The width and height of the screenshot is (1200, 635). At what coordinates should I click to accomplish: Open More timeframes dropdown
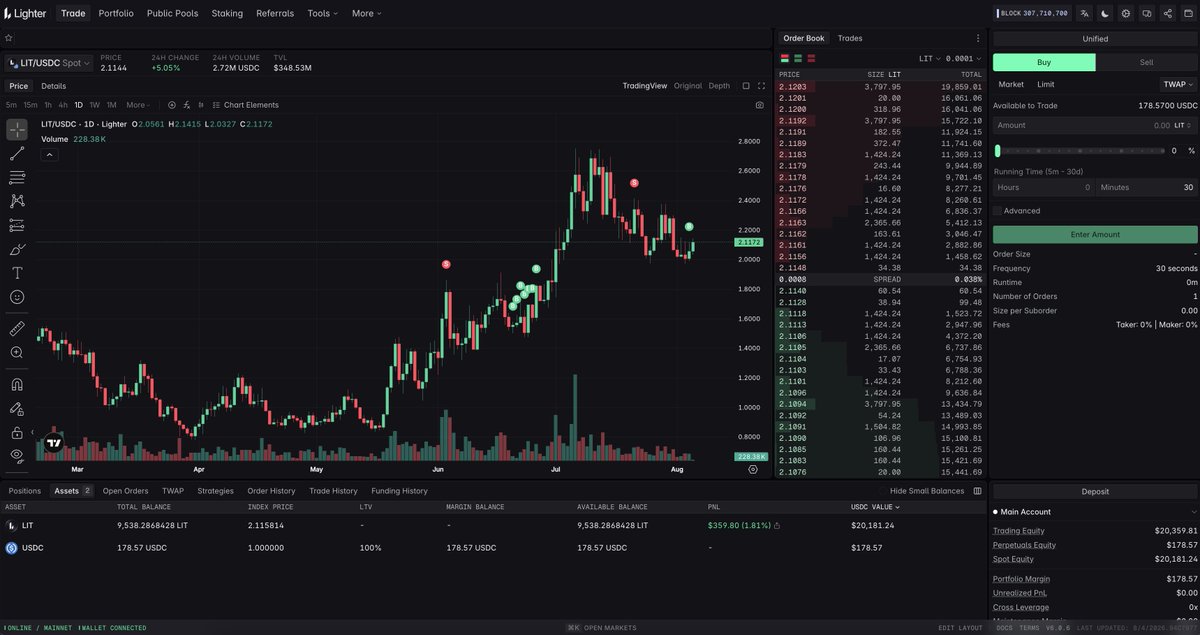click(139, 105)
